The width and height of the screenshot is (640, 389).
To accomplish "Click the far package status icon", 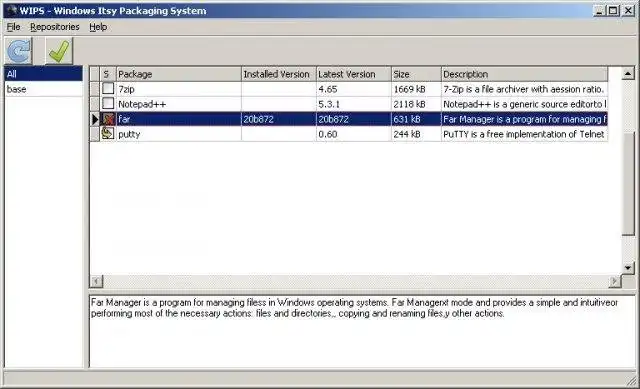I will pyautogui.click(x=108, y=119).
